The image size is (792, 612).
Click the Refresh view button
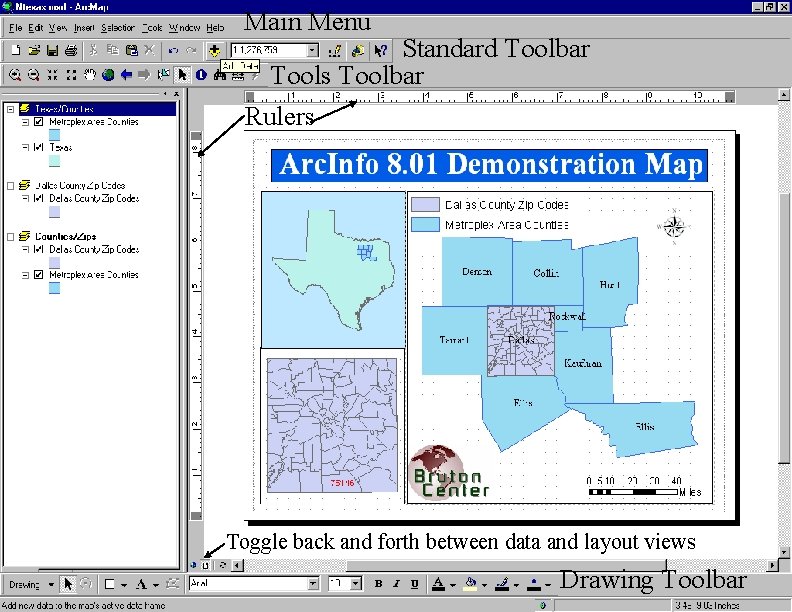(x=222, y=565)
